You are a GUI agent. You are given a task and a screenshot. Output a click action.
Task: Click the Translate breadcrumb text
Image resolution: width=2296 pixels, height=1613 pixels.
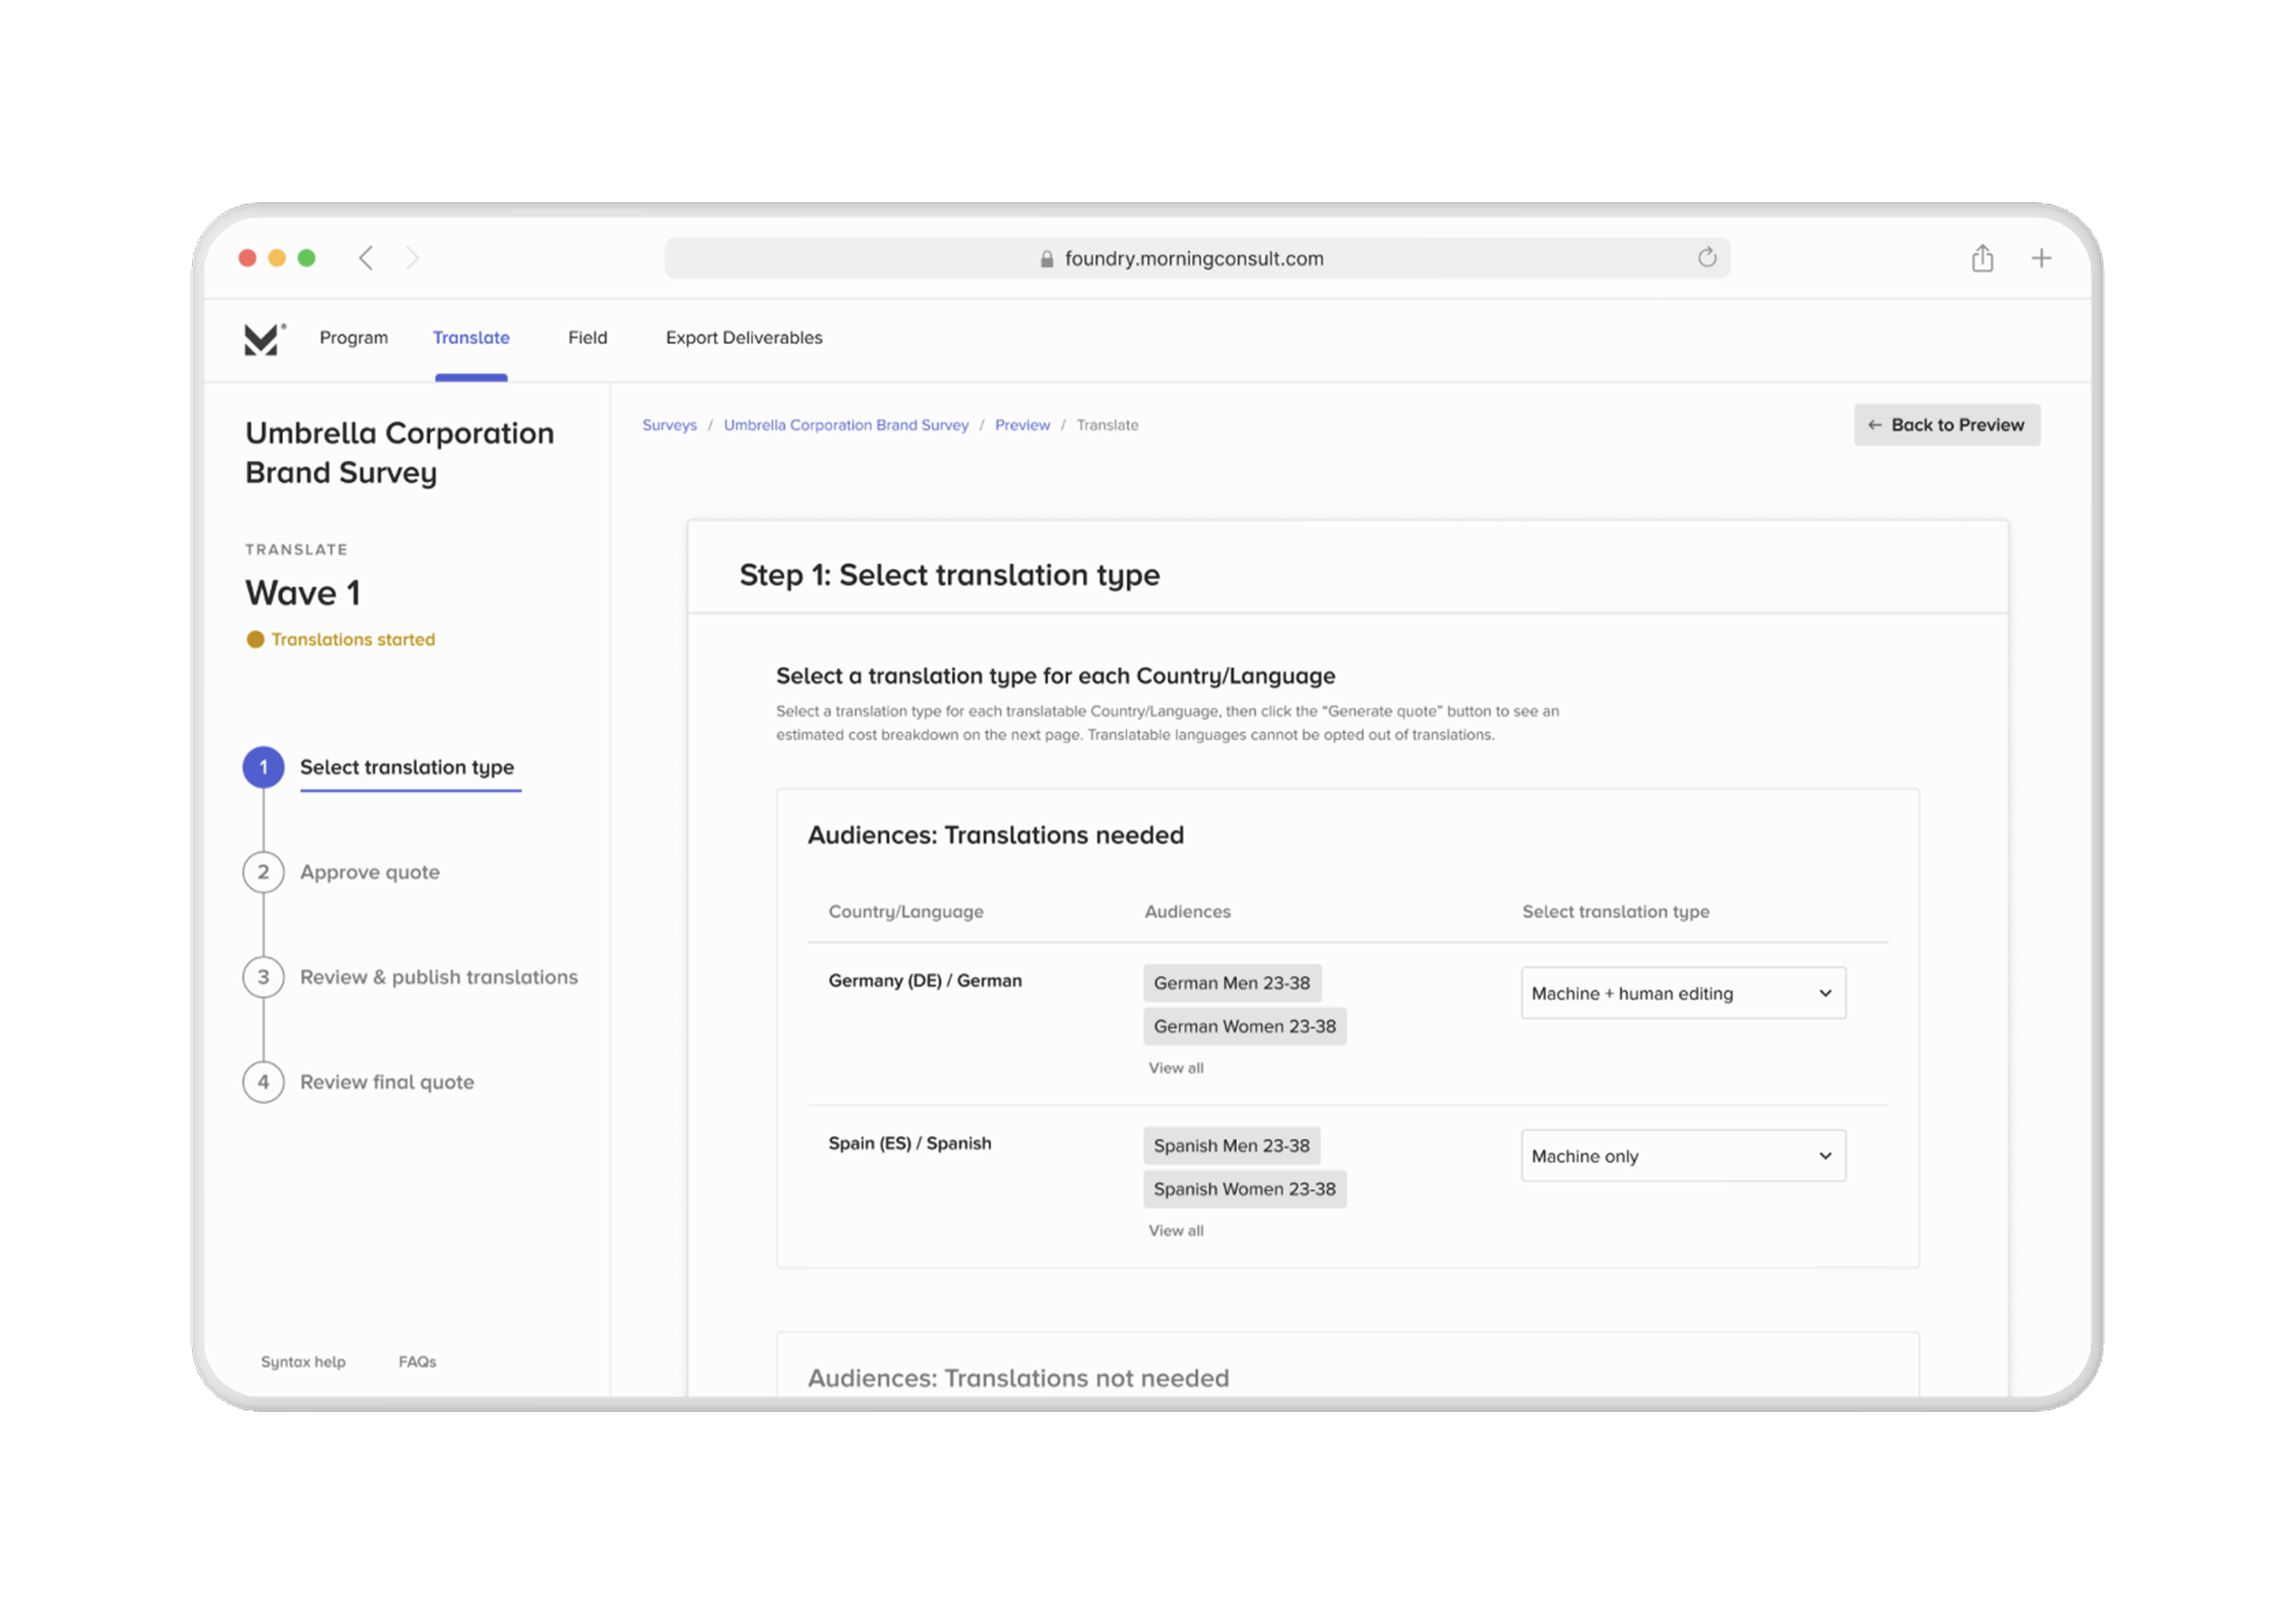tap(1108, 425)
